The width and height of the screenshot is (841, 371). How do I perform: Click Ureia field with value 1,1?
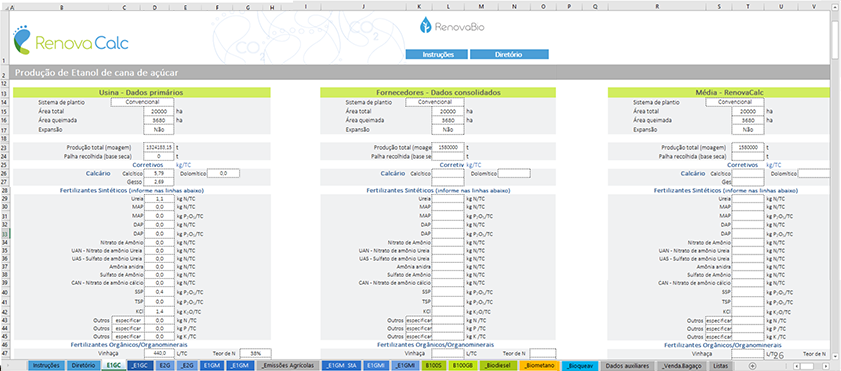(x=159, y=198)
